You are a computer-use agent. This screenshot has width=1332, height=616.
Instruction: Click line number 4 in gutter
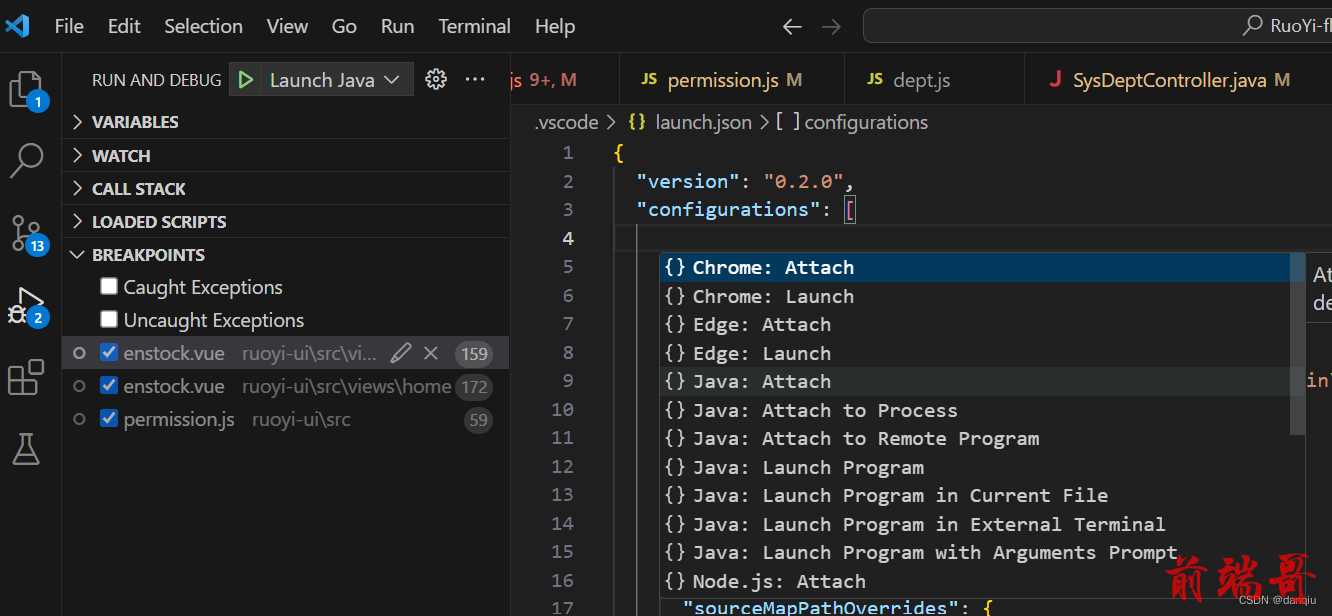[x=568, y=238]
